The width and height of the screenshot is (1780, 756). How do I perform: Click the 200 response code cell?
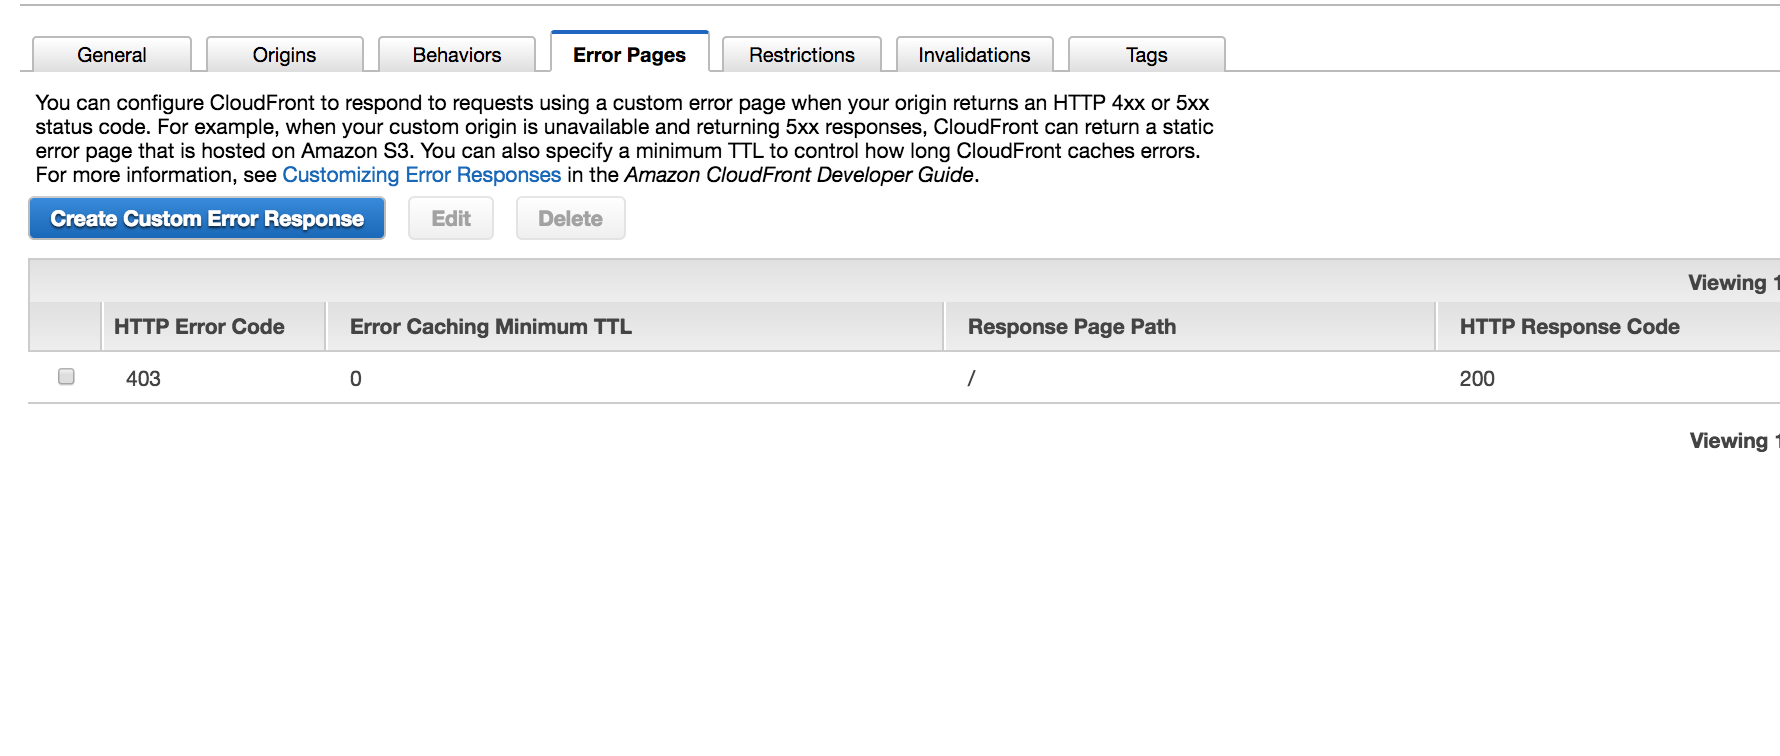(1477, 379)
